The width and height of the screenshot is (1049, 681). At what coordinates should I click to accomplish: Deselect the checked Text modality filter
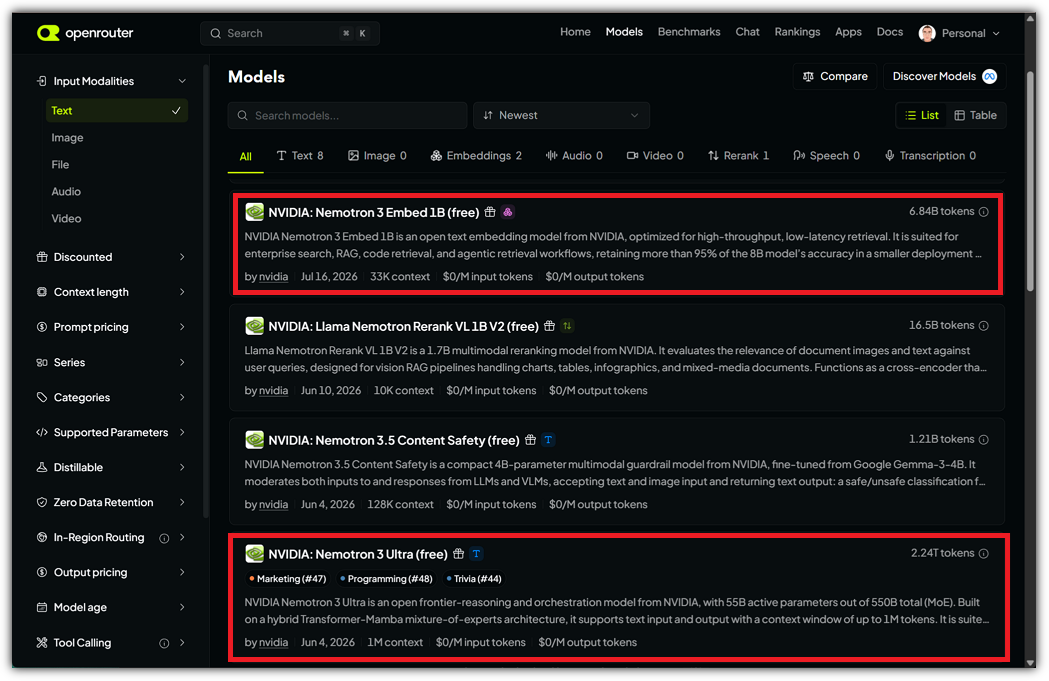(116, 110)
